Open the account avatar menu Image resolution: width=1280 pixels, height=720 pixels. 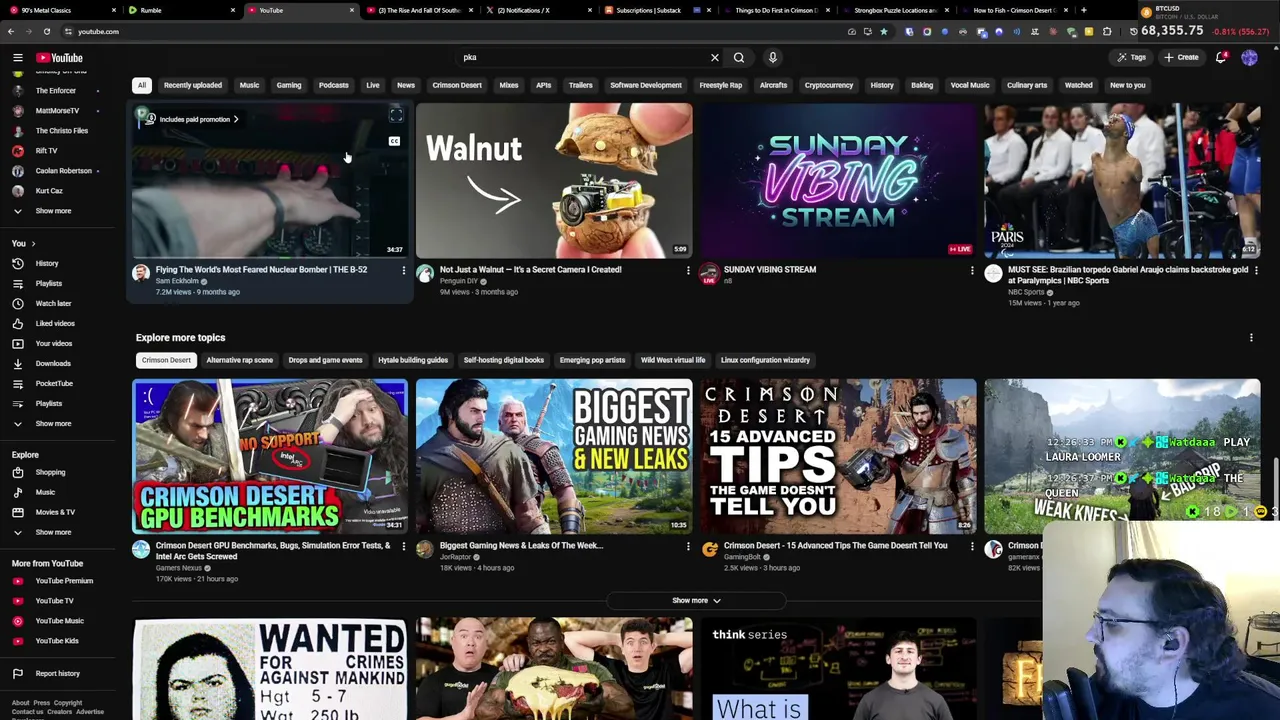tap(1250, 57)
